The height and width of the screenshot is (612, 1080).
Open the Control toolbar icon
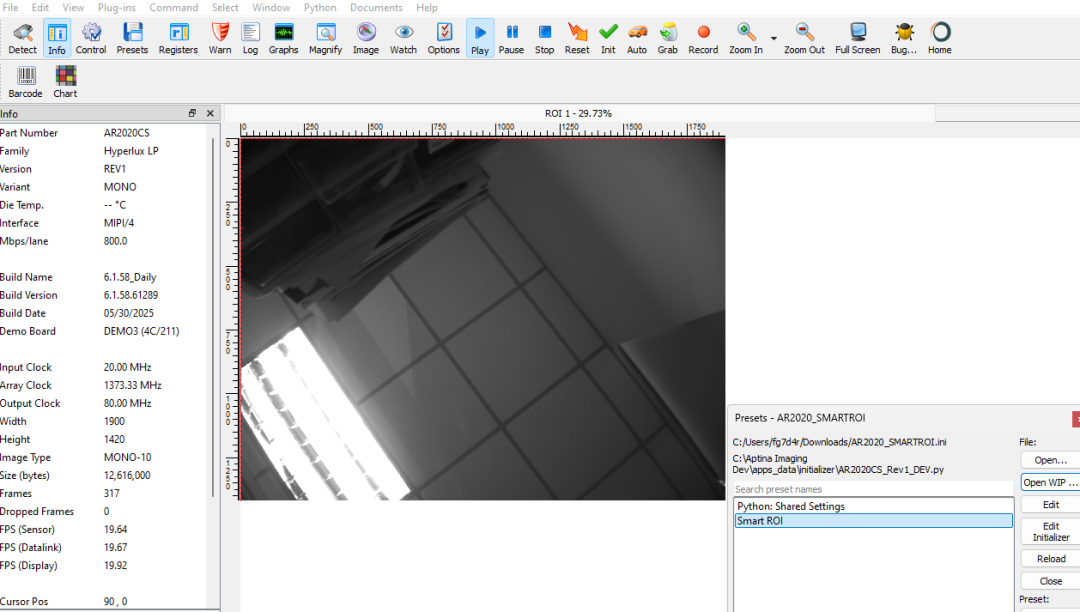click(91, 38)
